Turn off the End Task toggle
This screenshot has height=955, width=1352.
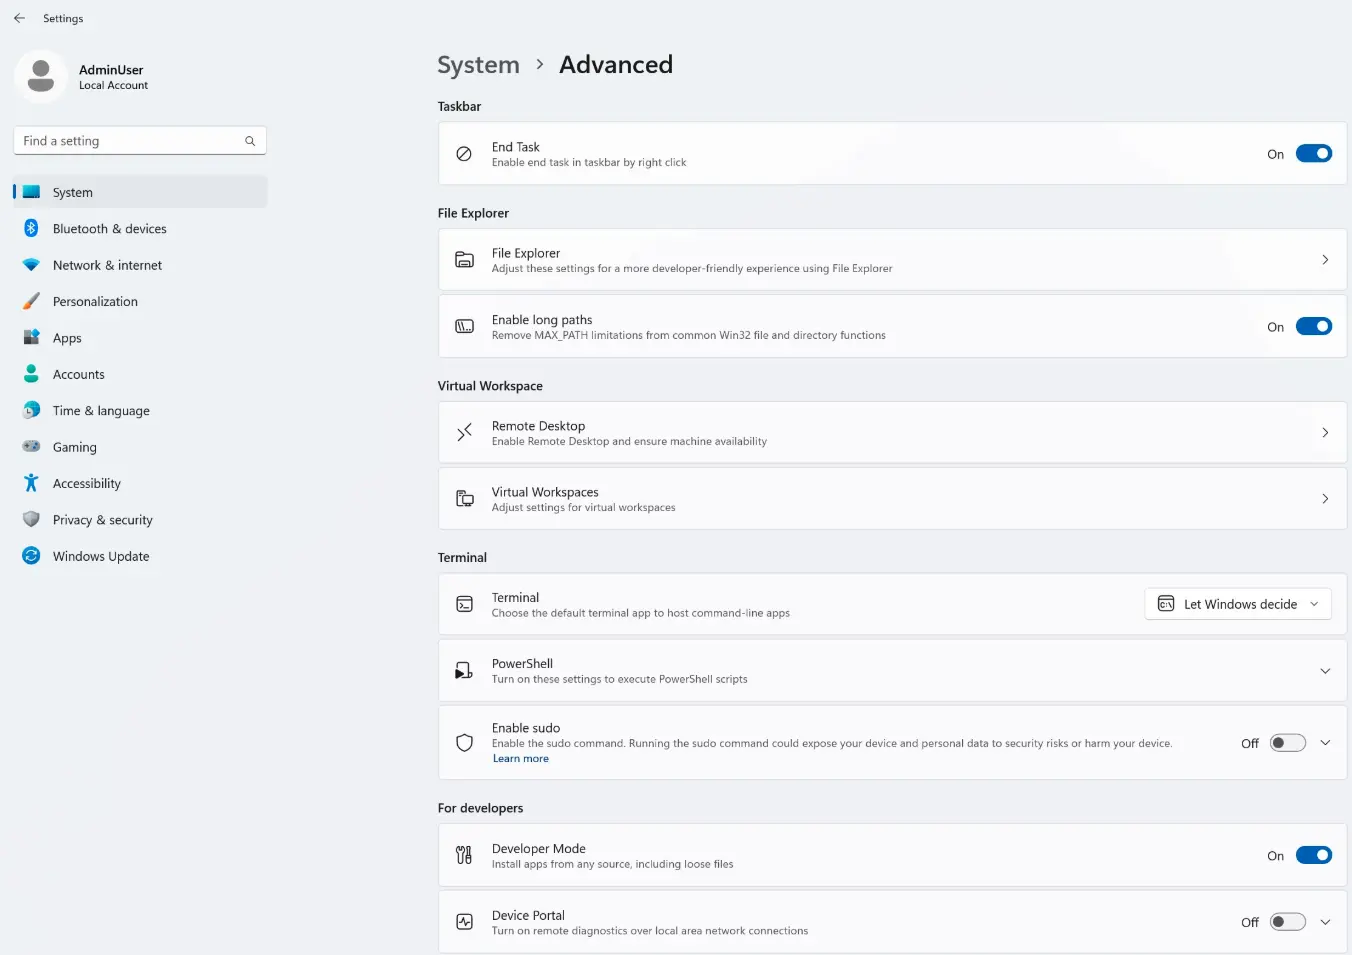[1313, 154]
